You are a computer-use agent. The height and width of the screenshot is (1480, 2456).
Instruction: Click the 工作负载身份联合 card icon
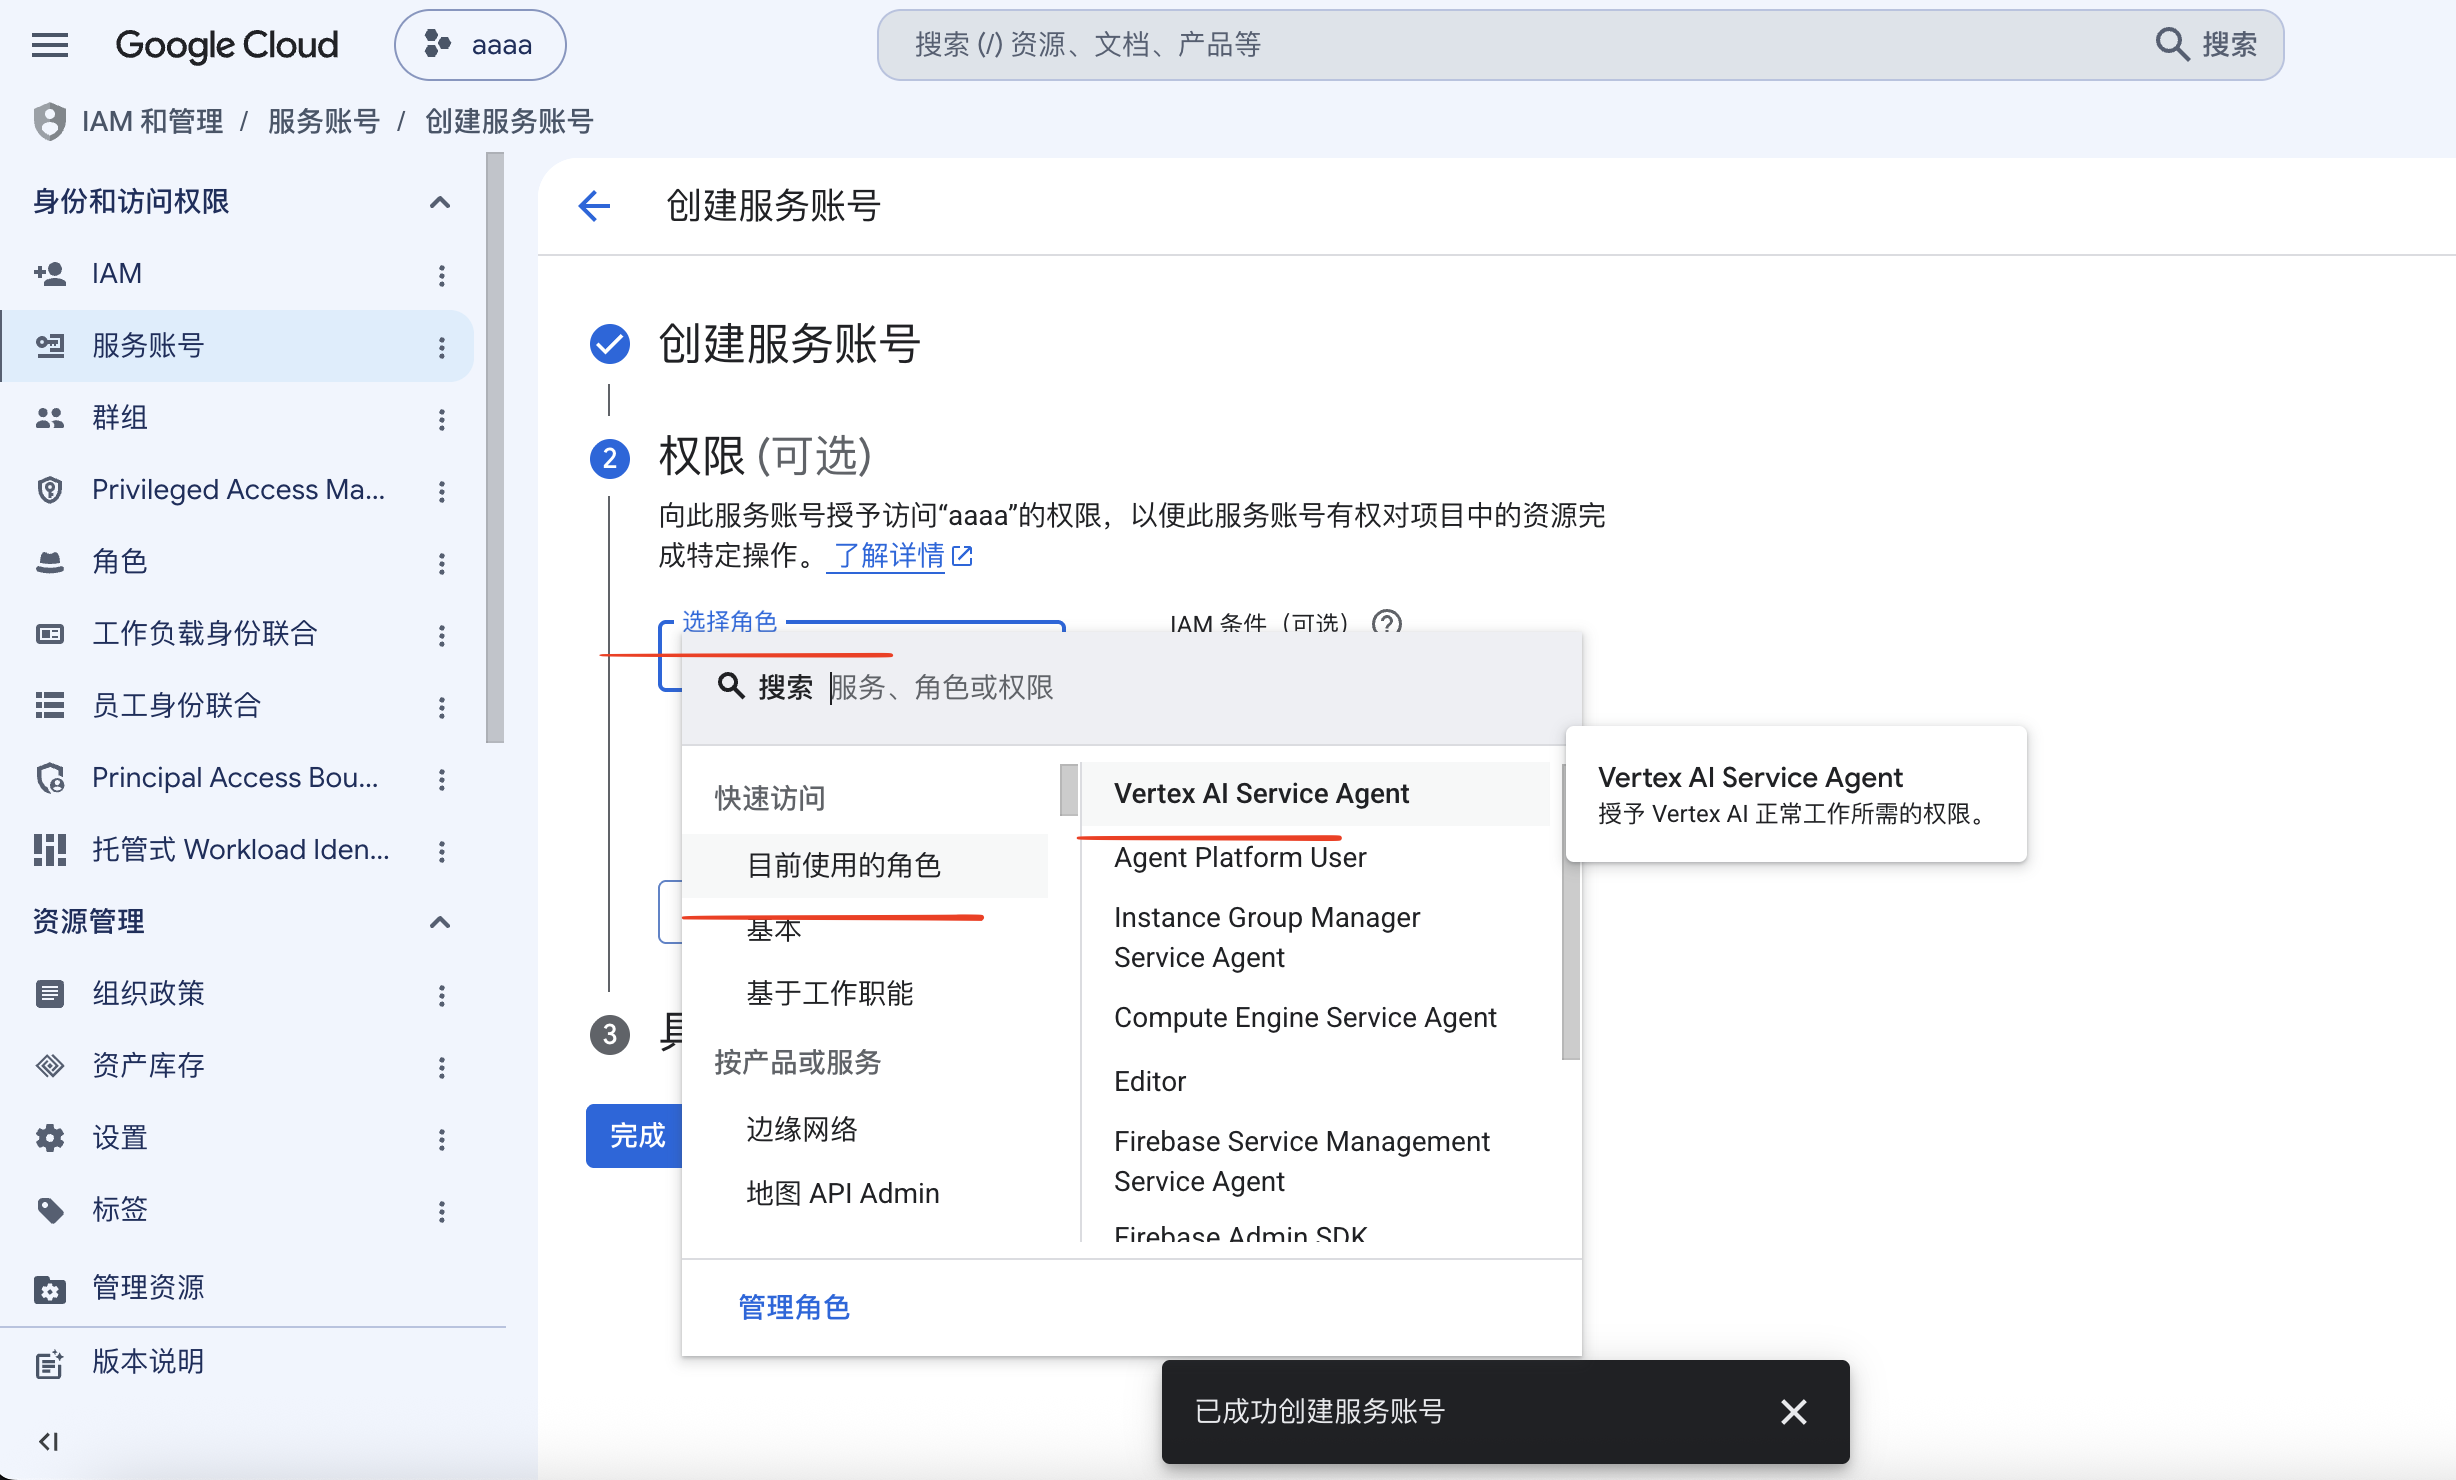50,634
